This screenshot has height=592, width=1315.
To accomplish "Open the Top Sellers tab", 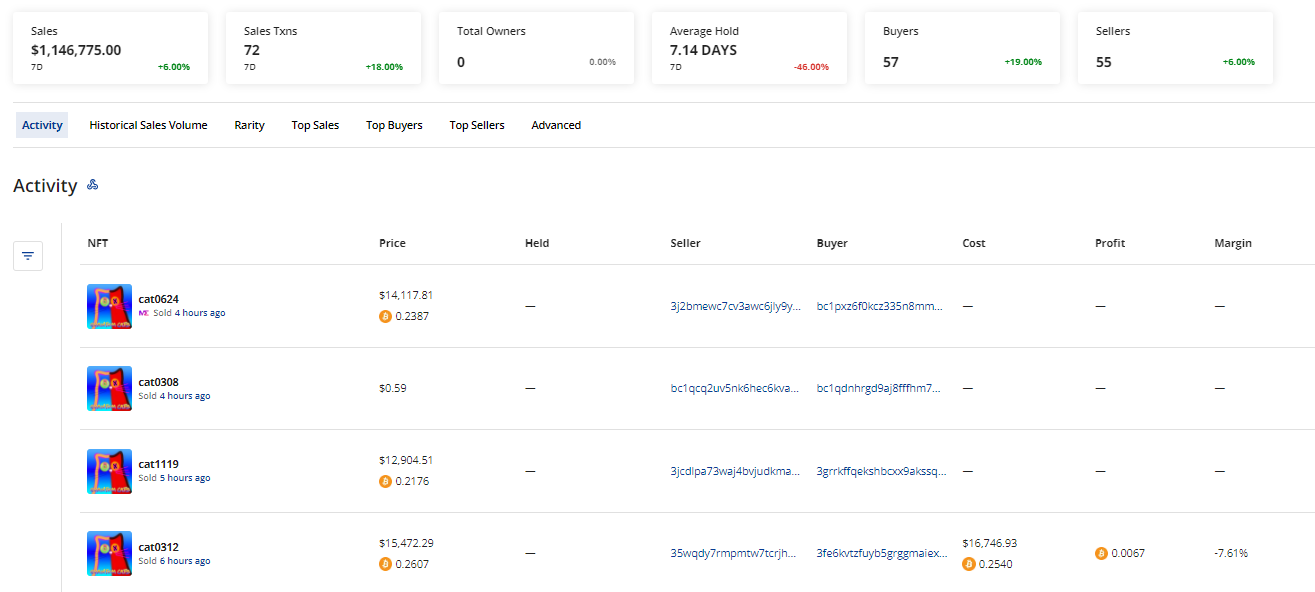I will click(477, 125).
